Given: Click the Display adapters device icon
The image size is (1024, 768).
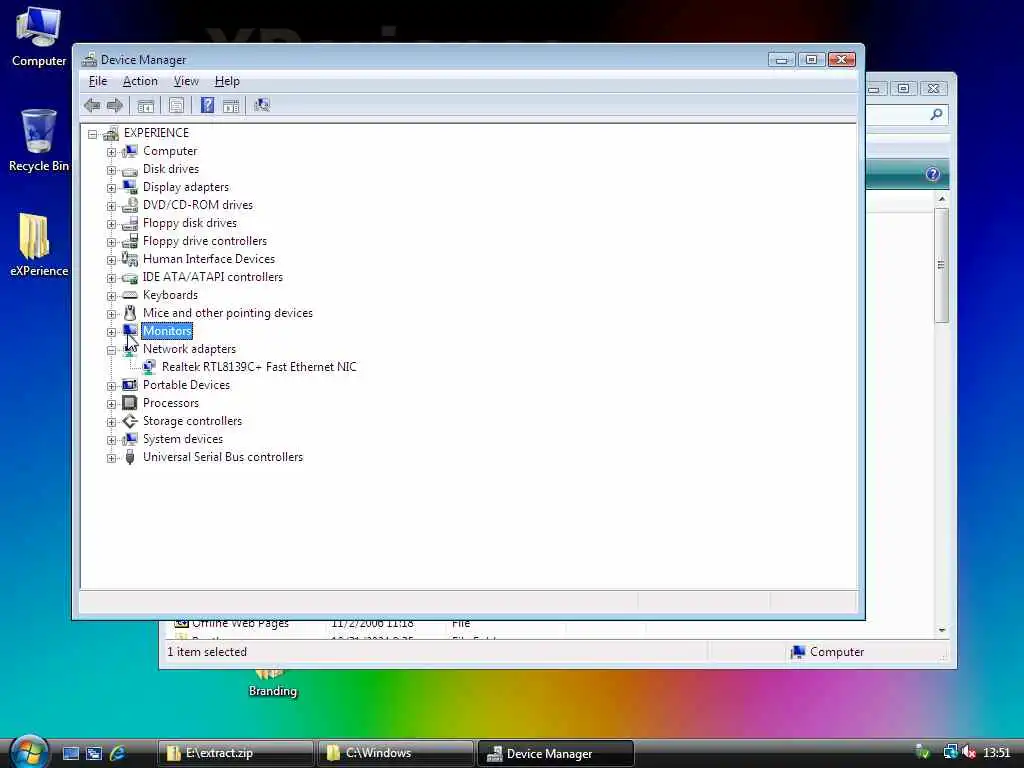Looking at the screenshot, I should (130, 187).
